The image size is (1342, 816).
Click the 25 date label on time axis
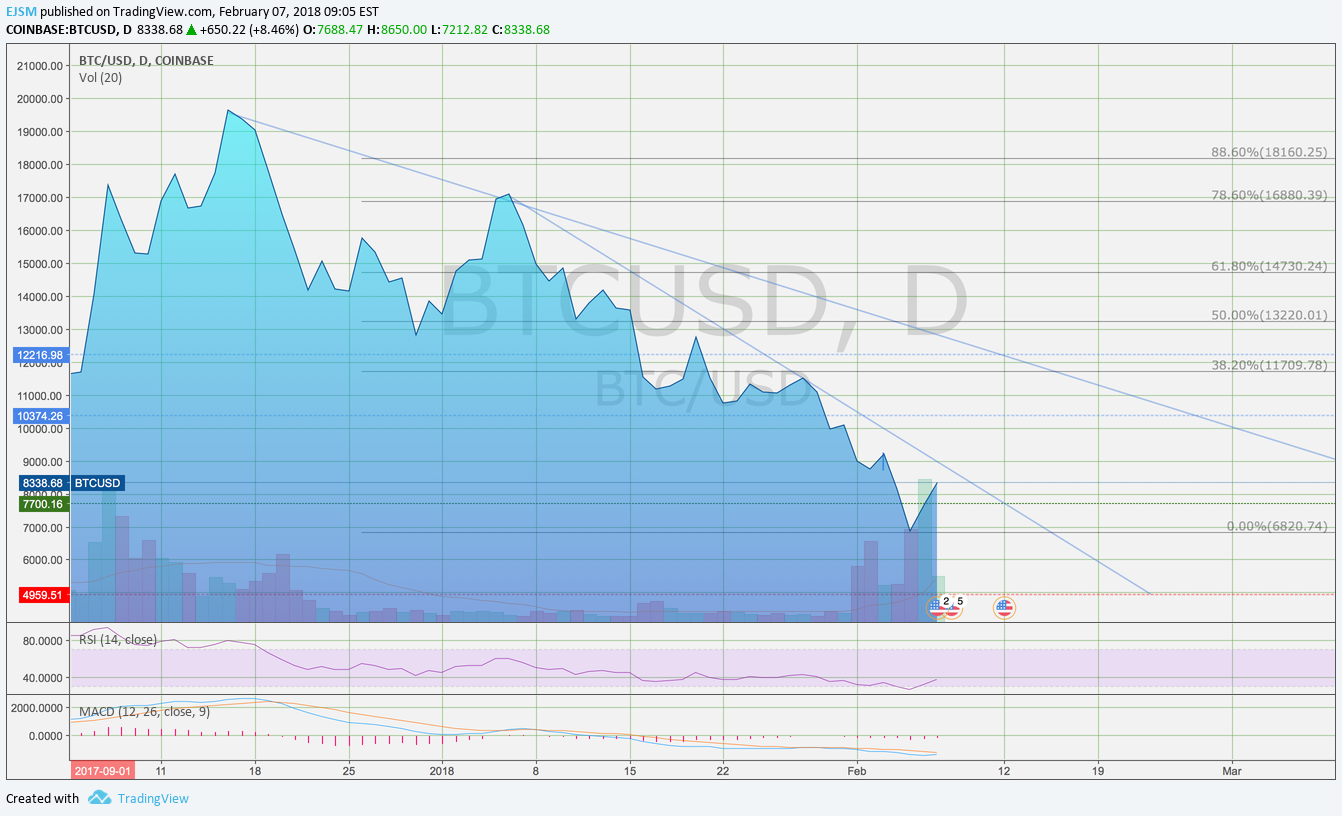click(348, 771)
